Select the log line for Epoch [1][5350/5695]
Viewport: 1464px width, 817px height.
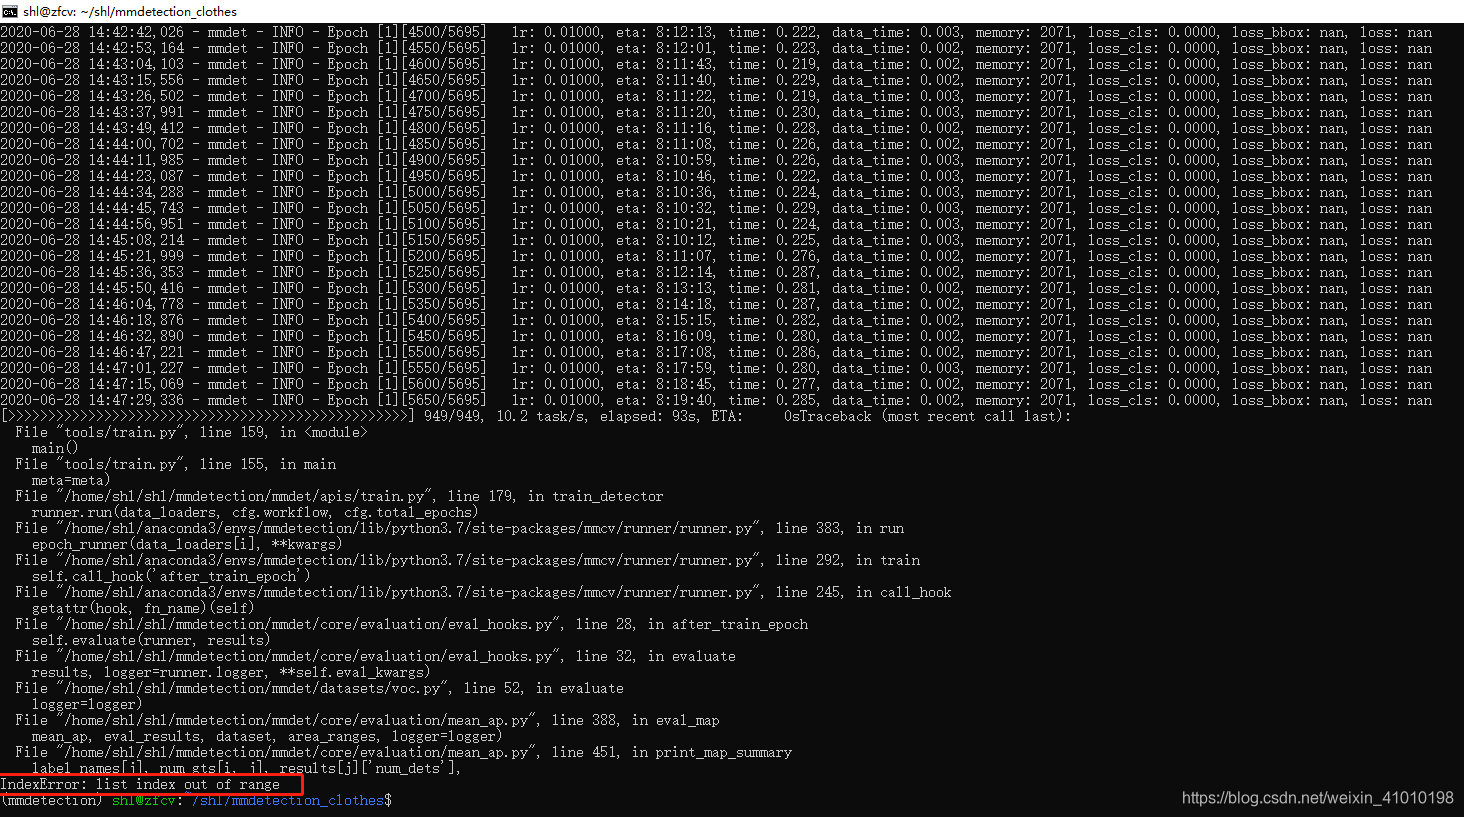pyautogui.click(x=716, y=304)
